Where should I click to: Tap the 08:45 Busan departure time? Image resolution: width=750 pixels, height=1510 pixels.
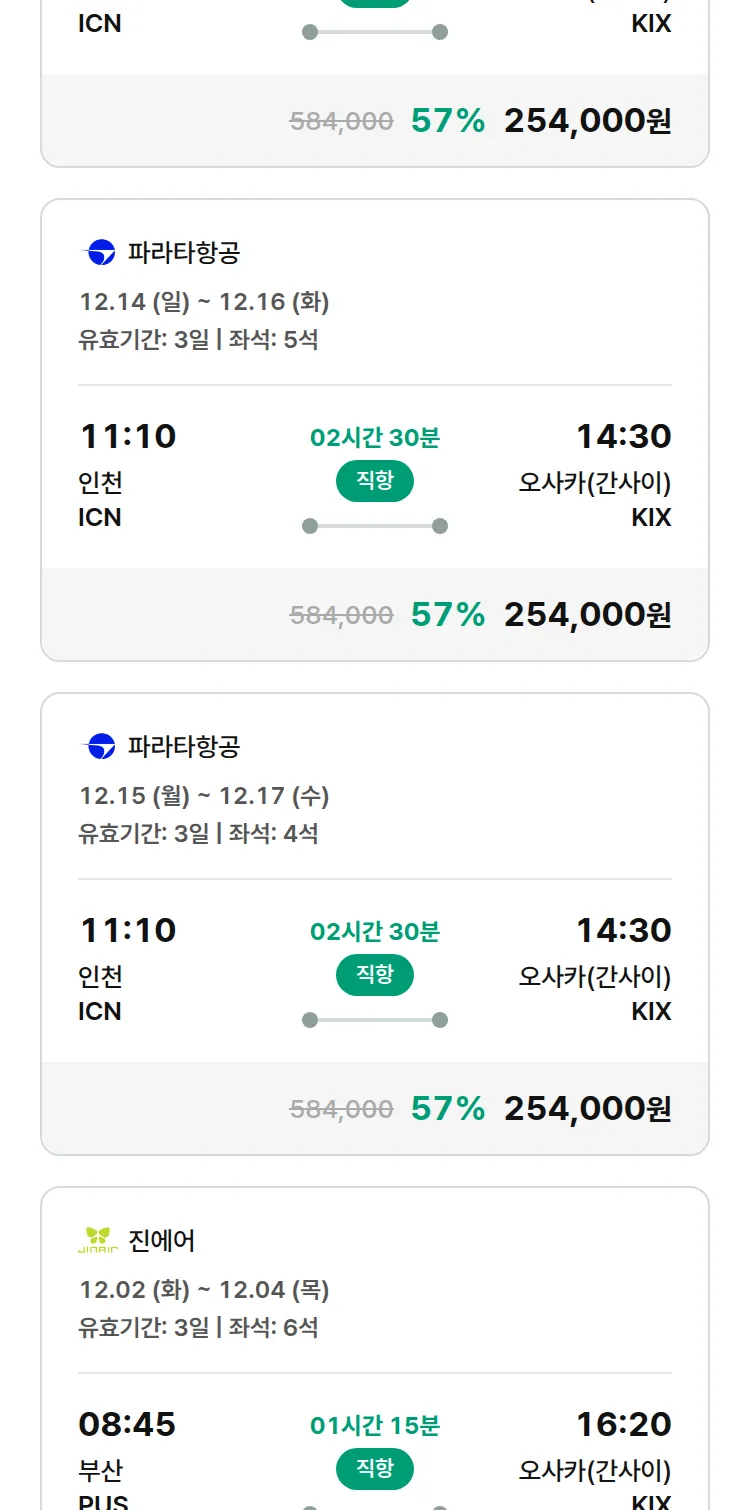(x=127, y=1424)
